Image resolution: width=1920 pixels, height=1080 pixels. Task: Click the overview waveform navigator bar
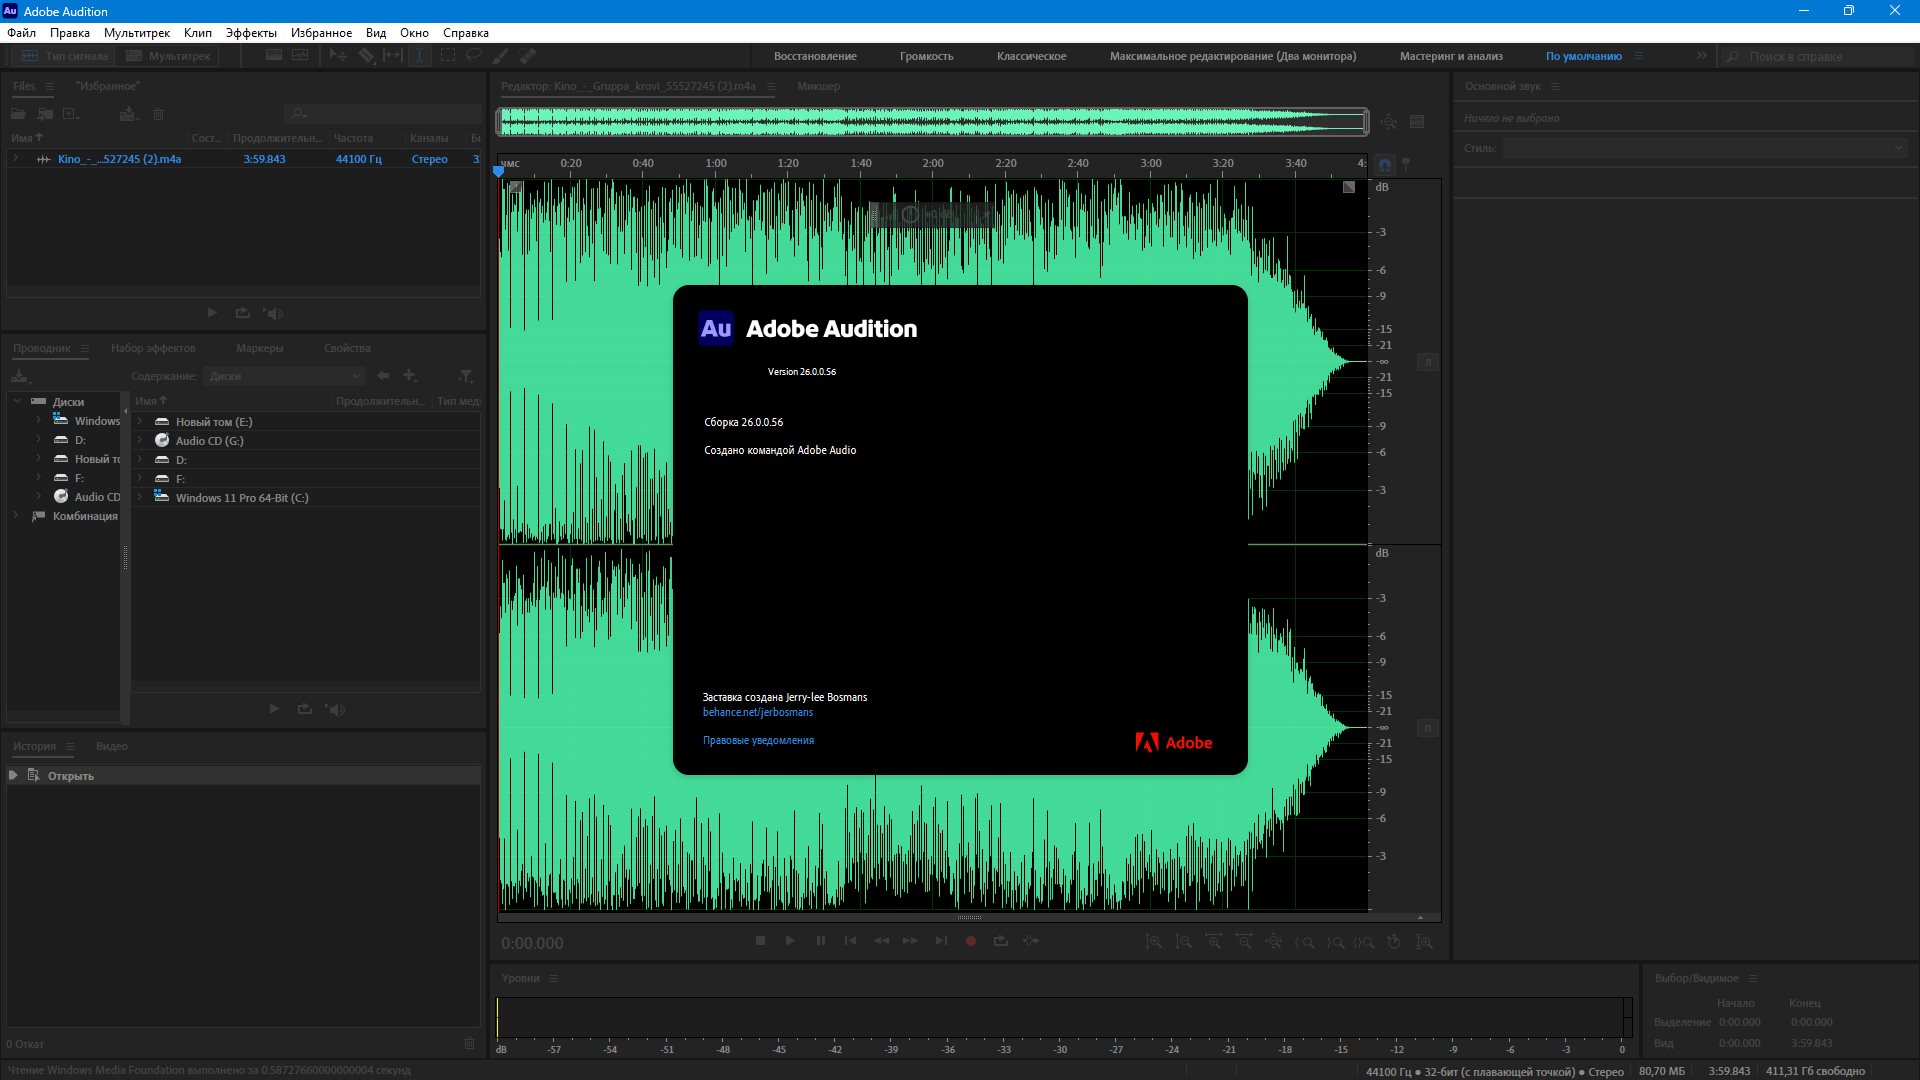click(932, 122)
